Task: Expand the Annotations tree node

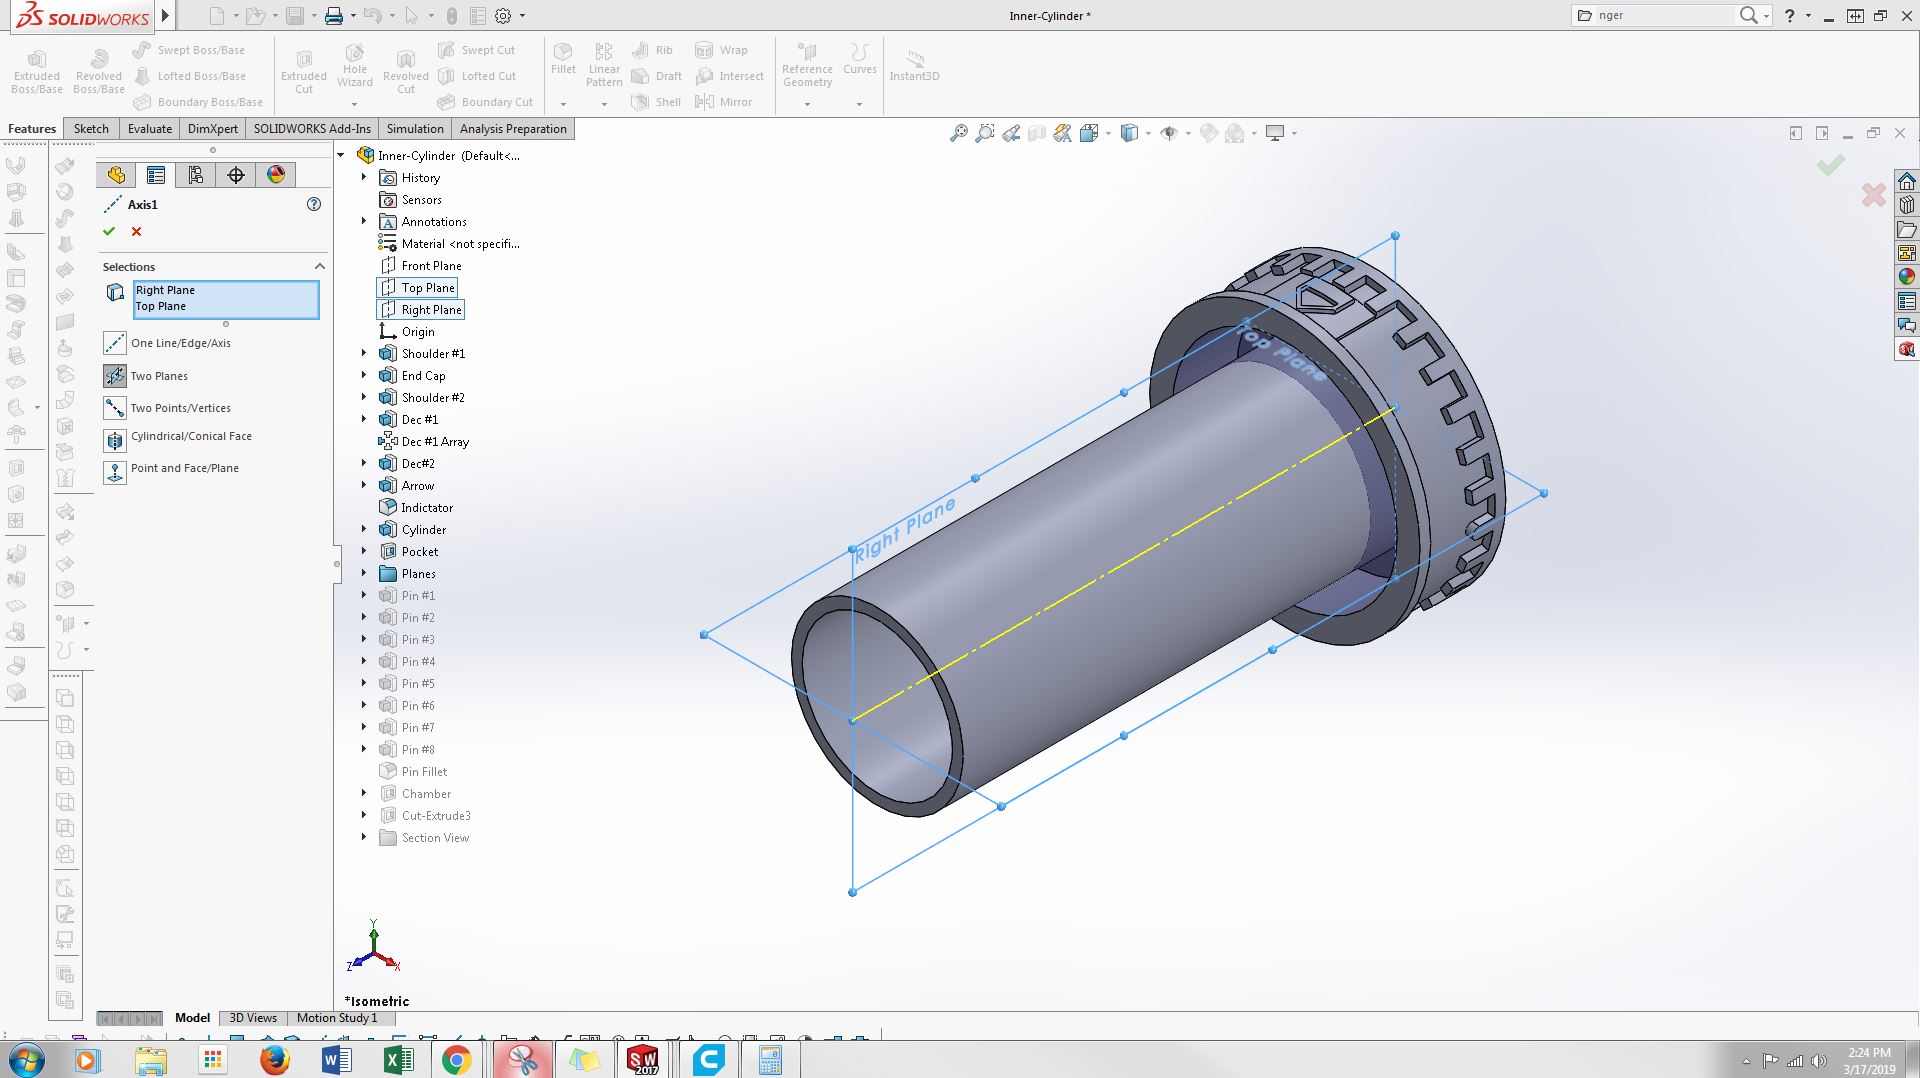Action: 364,222
